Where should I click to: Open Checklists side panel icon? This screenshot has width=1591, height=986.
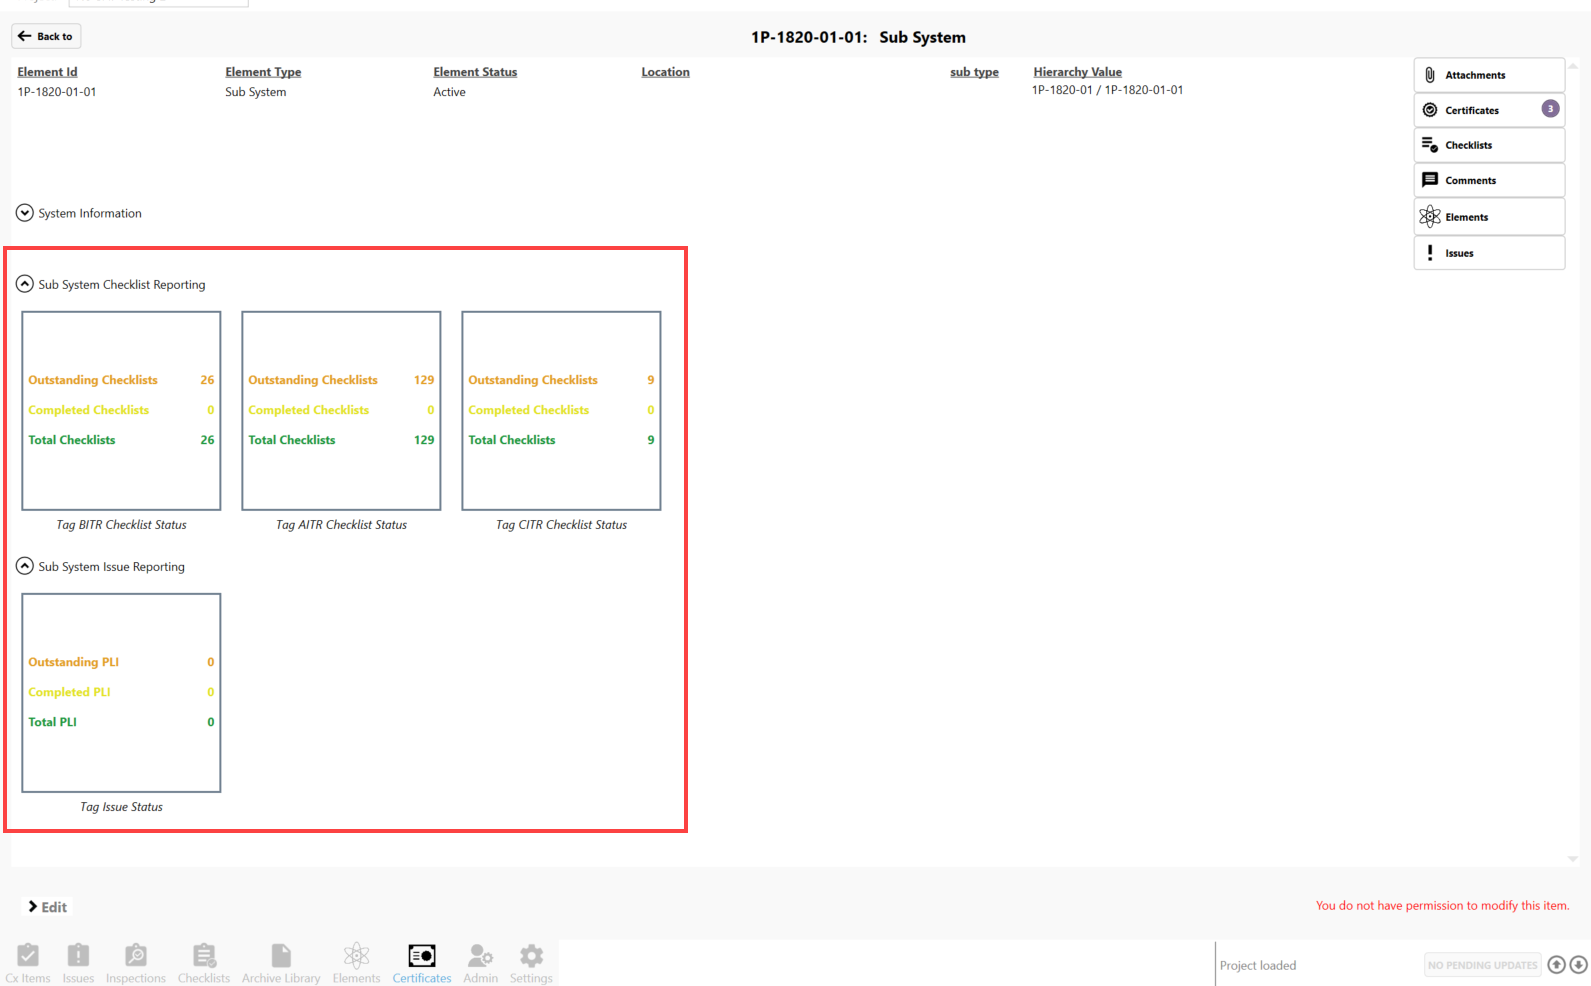click(1430, 145)
